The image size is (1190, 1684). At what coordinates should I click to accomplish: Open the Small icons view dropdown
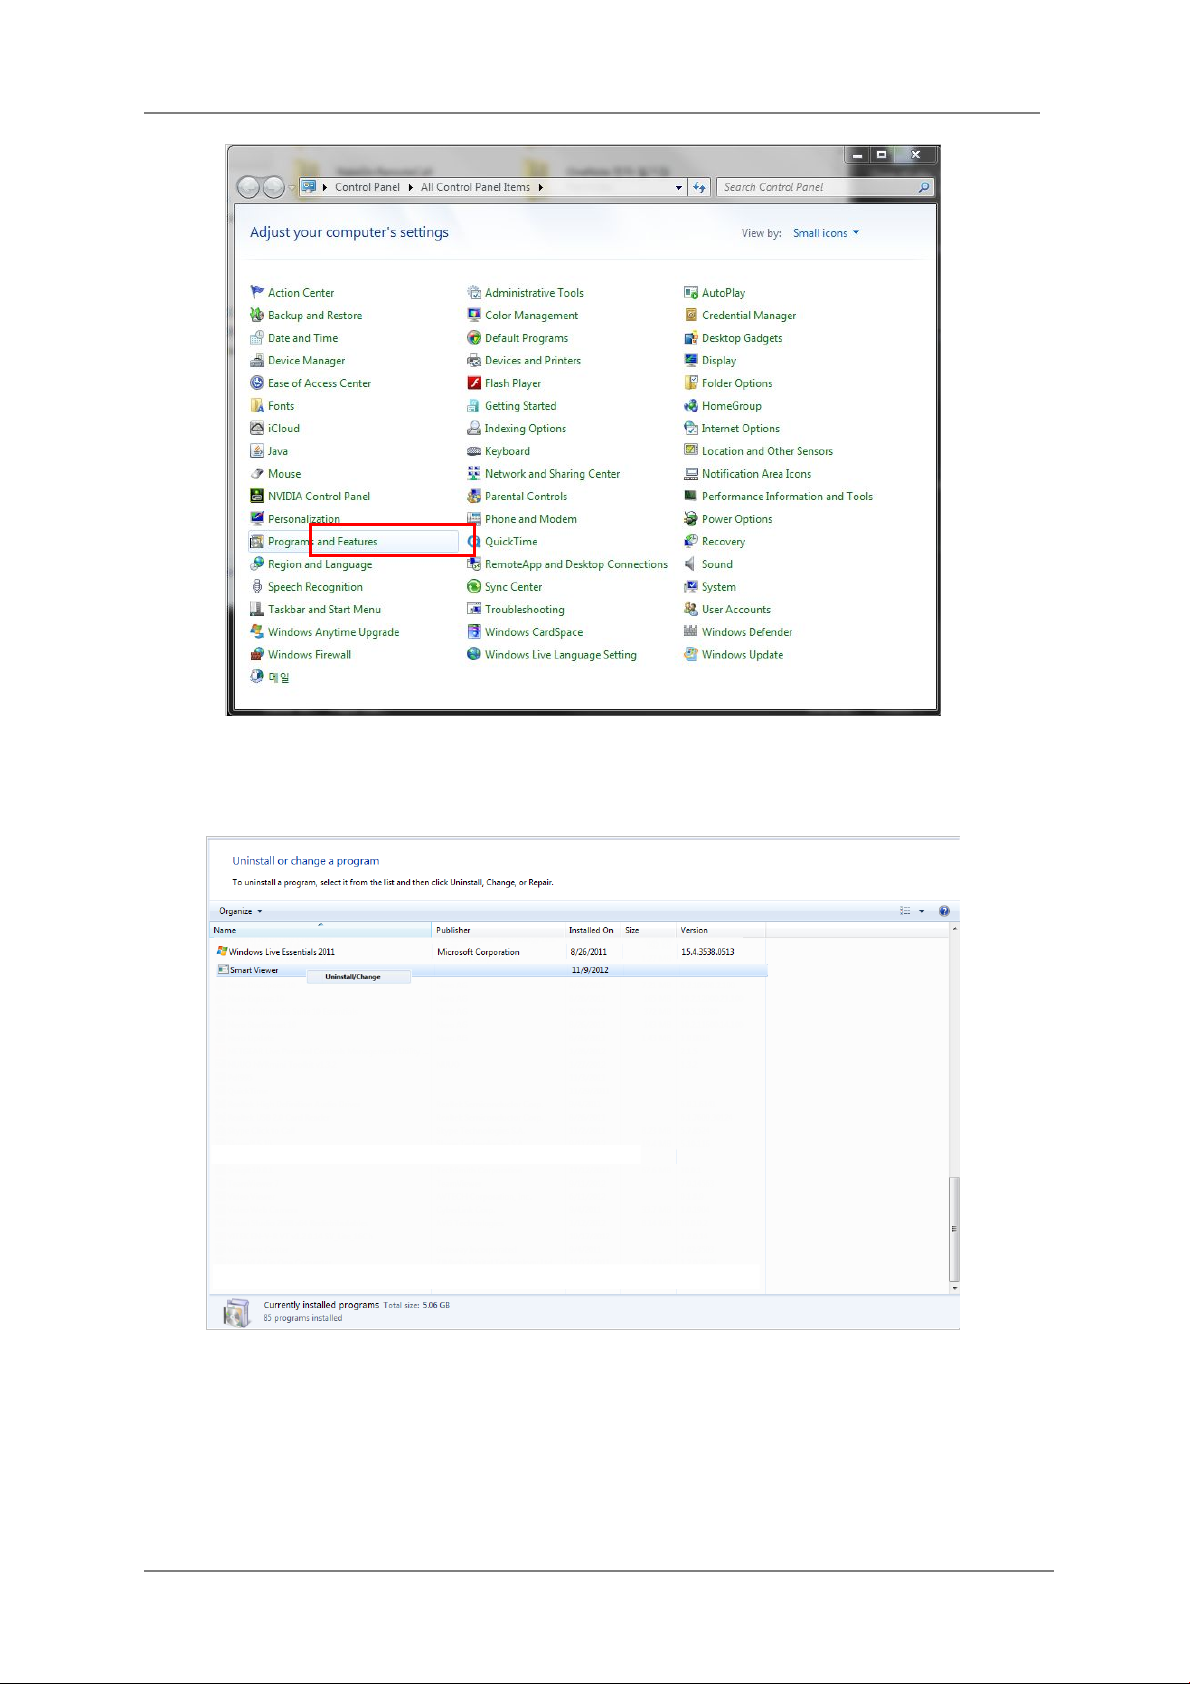pos(826,233)
